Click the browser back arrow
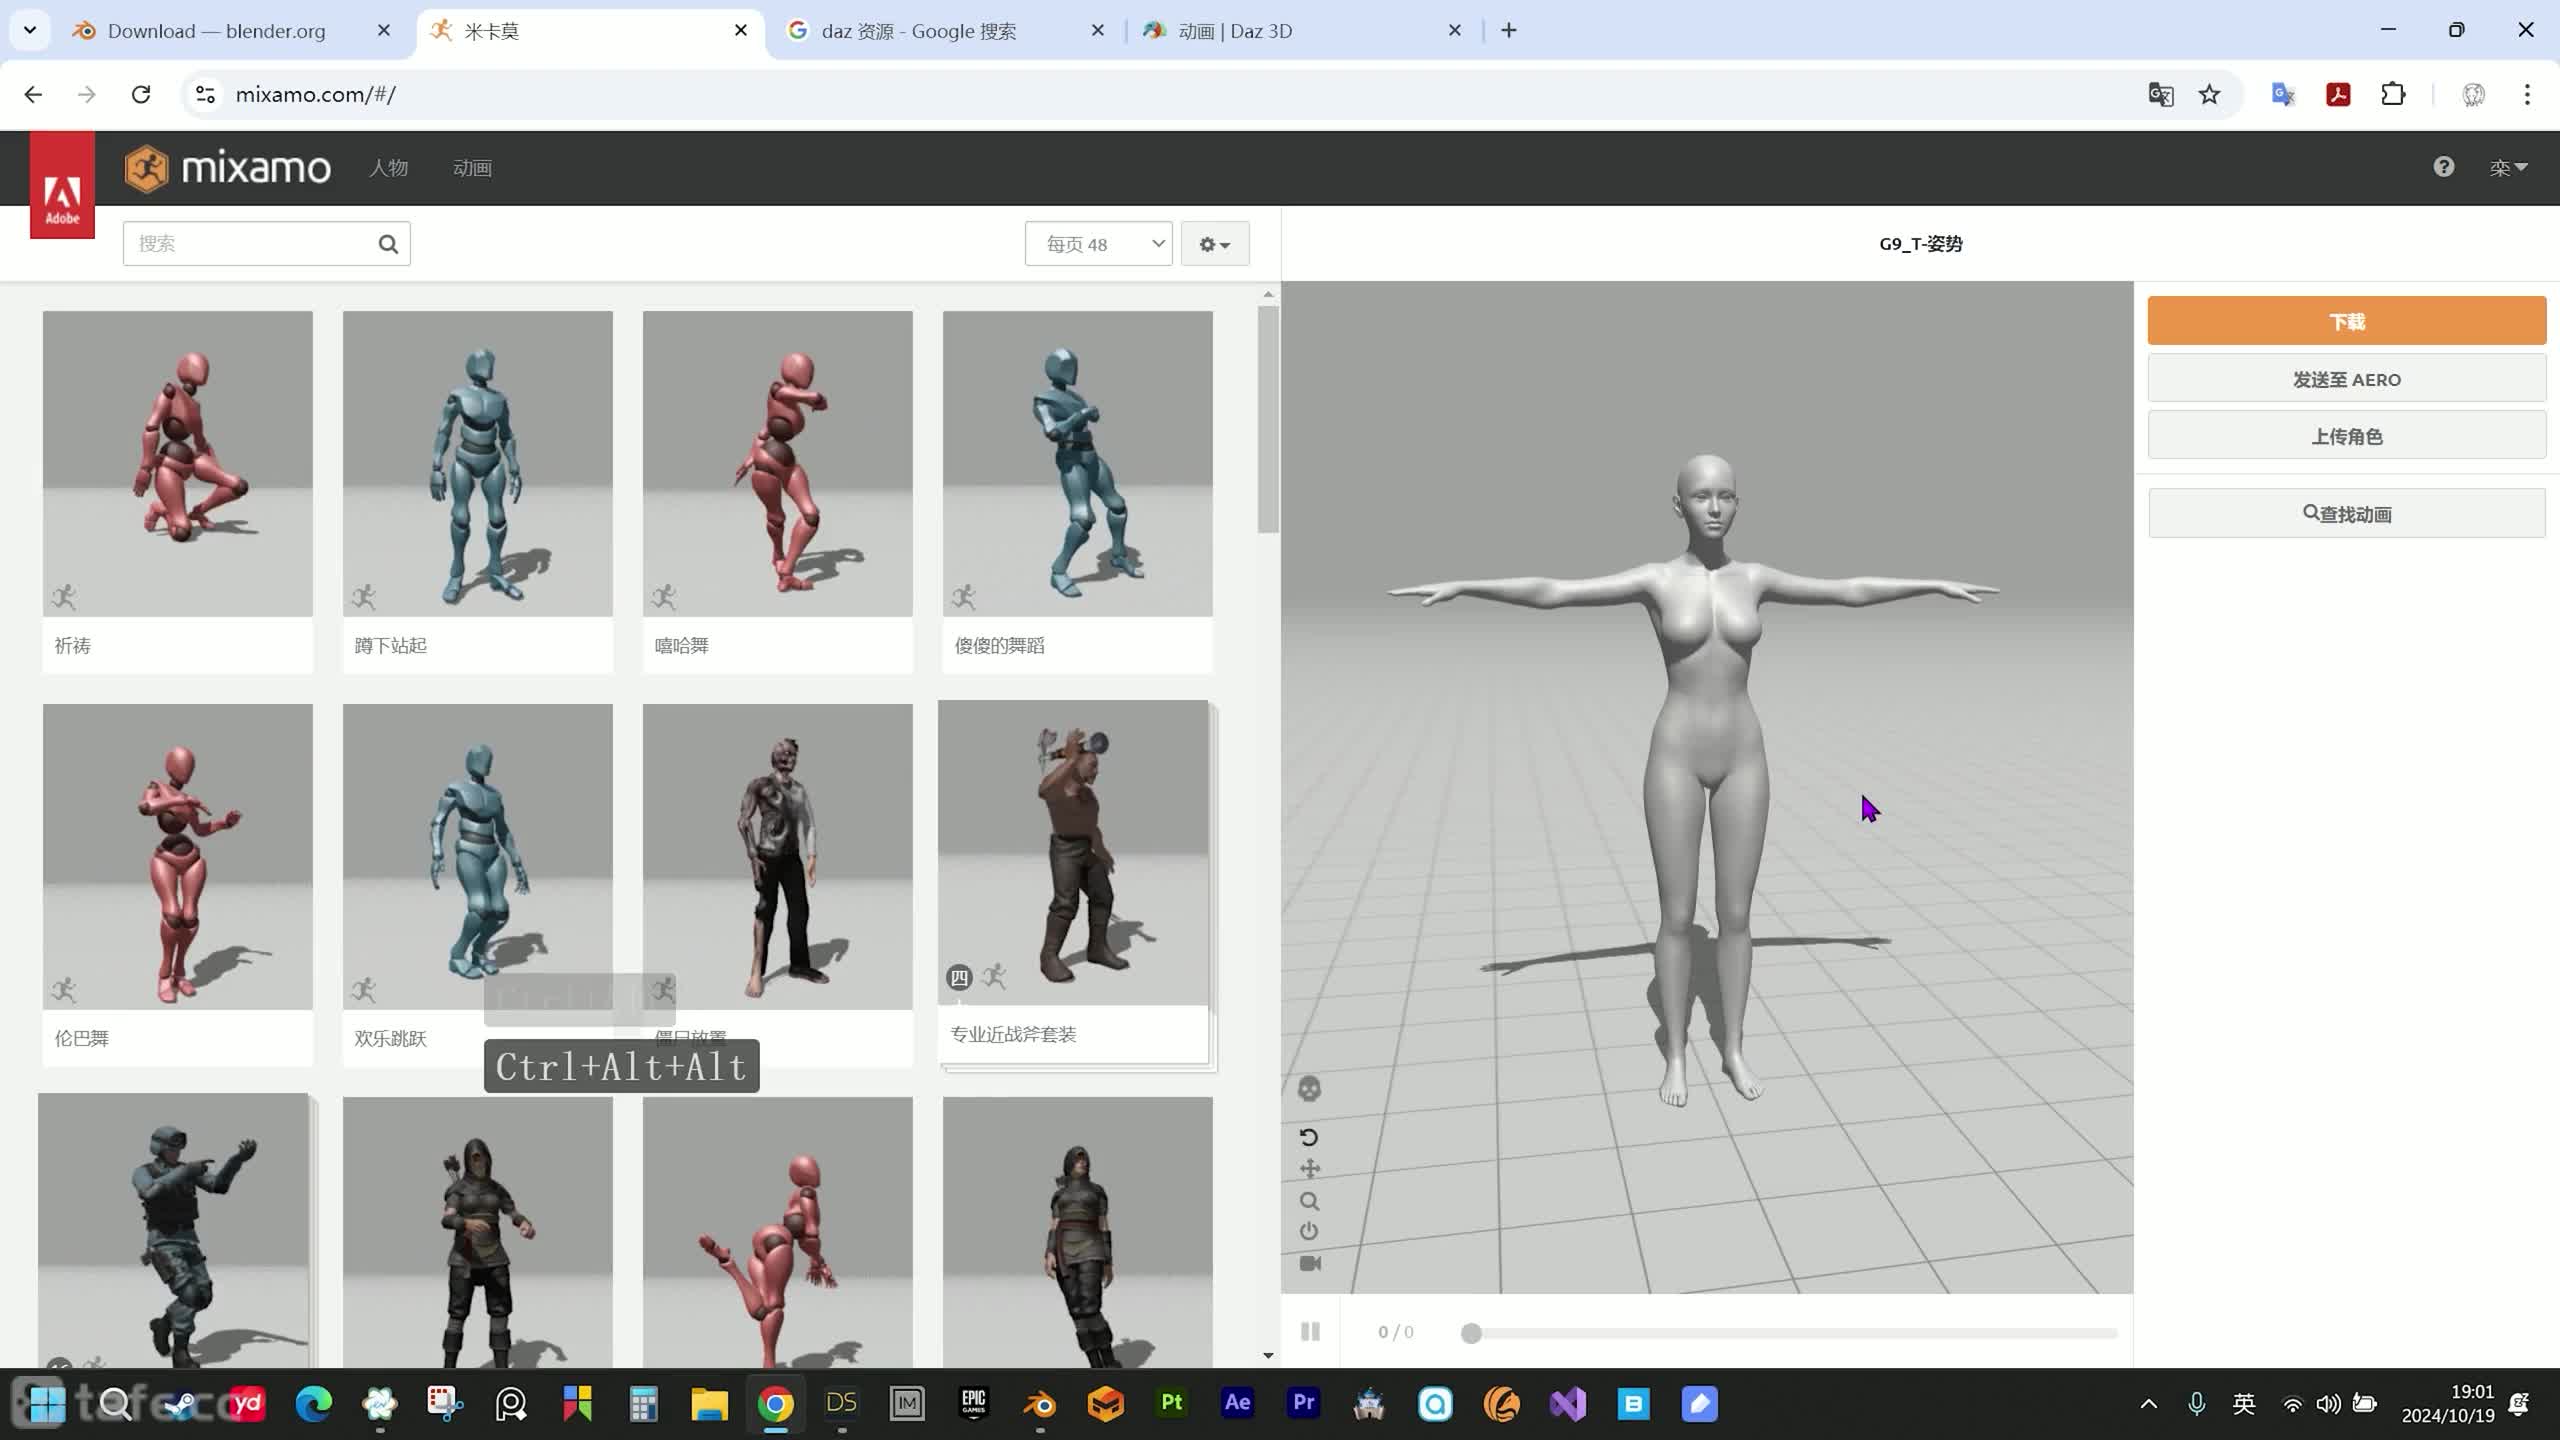 tap(33, 94)
